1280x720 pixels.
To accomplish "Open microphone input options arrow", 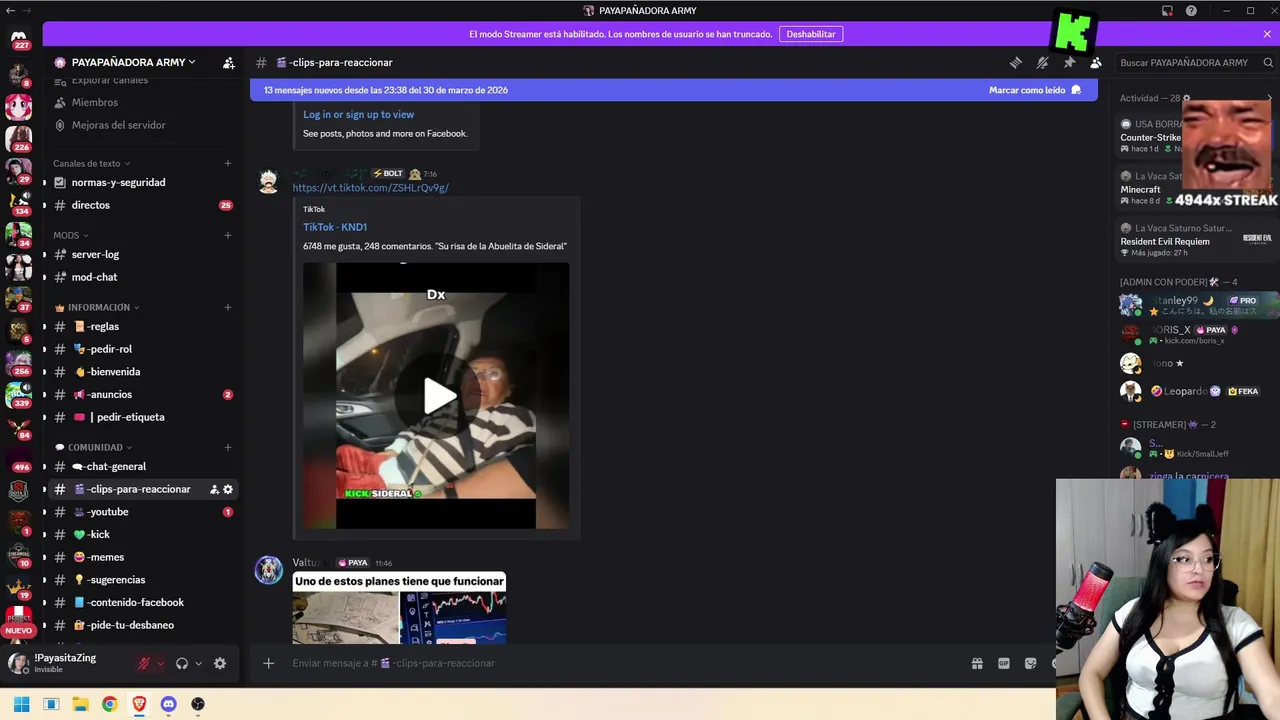I will pos(160,663).
